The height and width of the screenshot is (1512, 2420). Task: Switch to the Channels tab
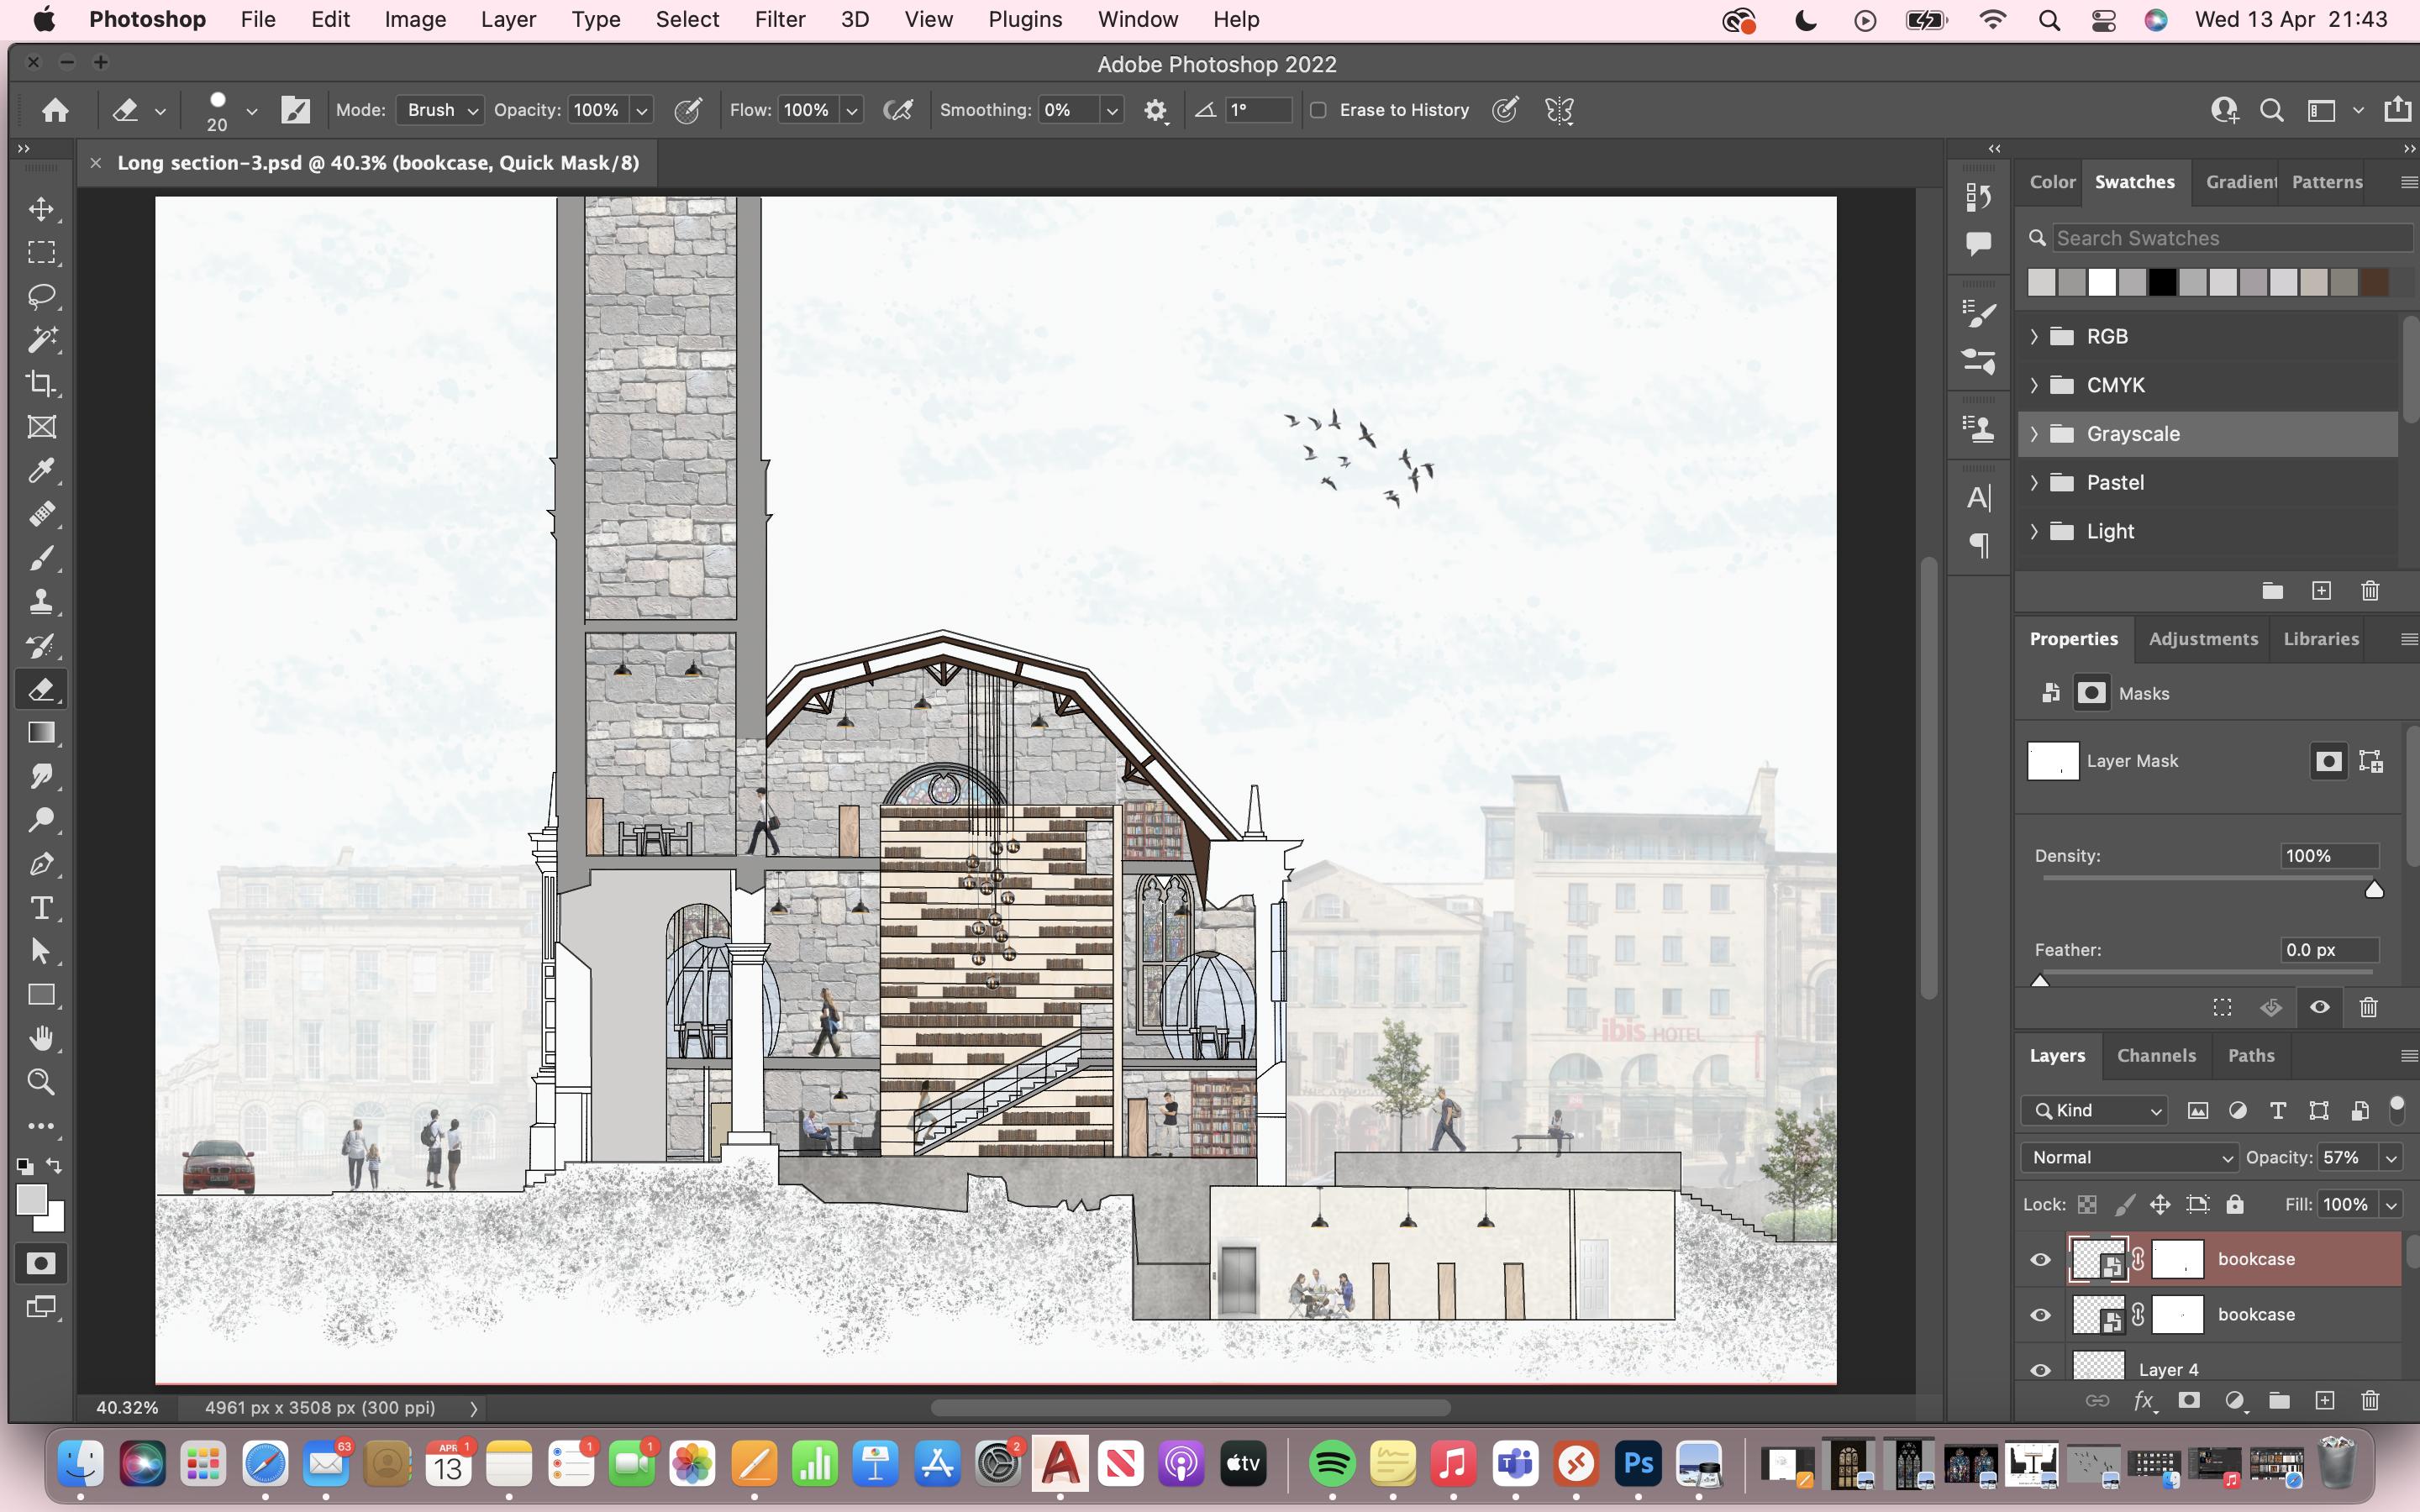tap(2155, 1055)
